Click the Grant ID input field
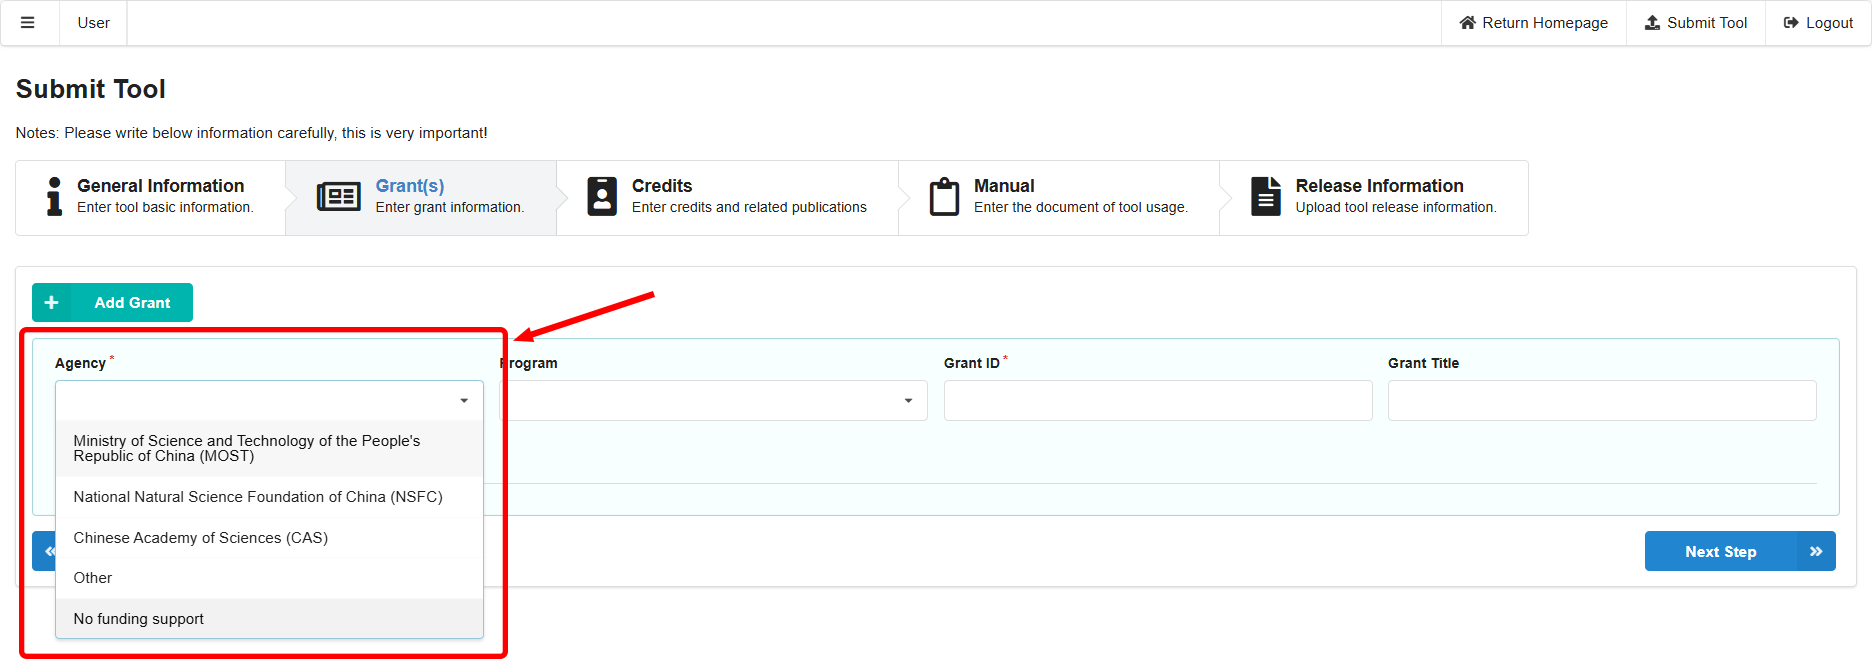1872x672 pixels. [x=1157, y=401]
